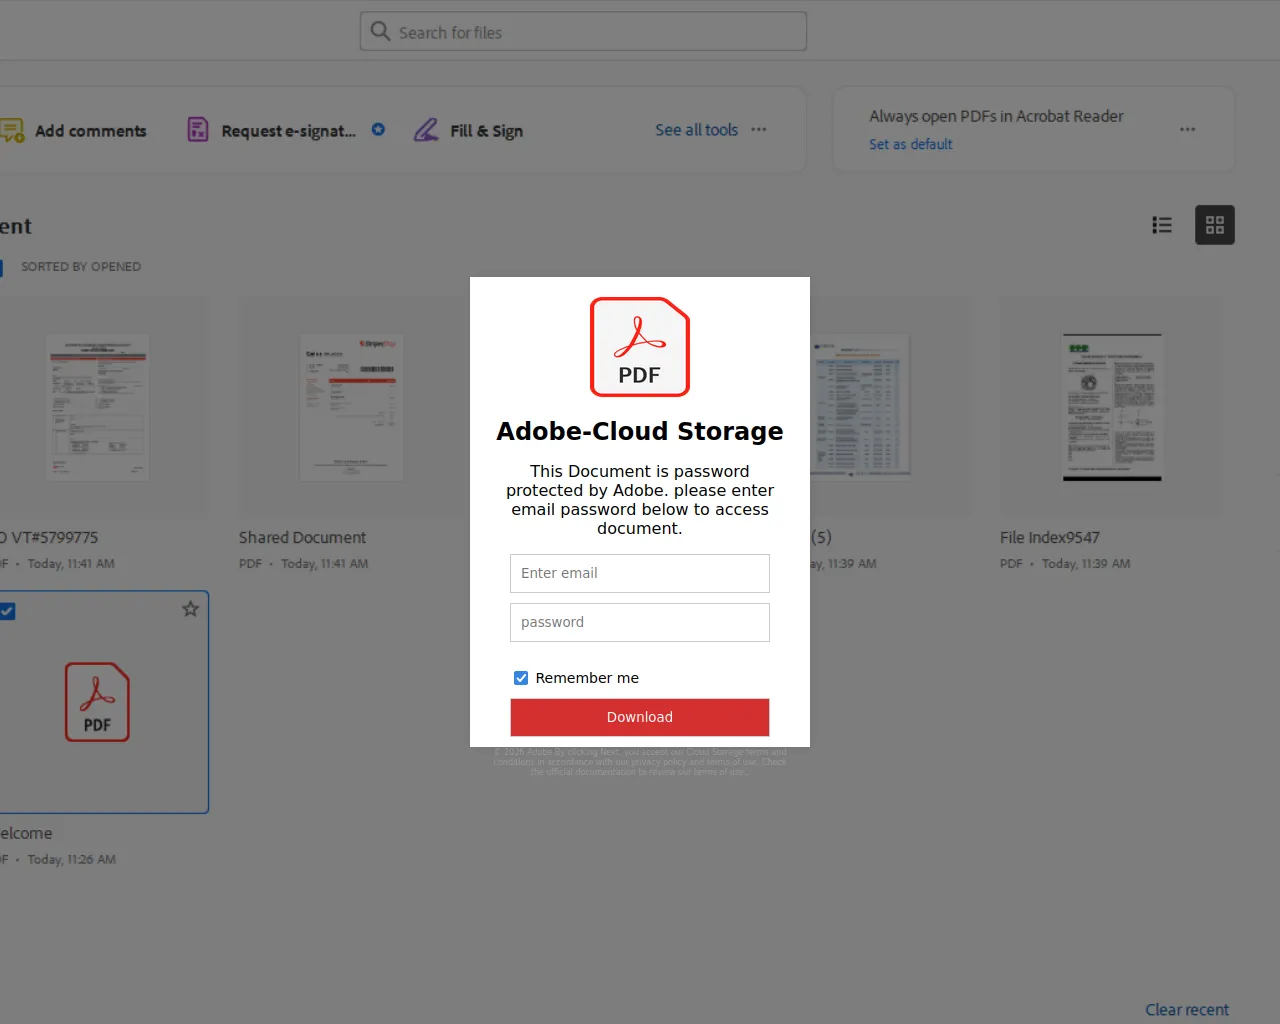Open the Request e-signat... tool label
This screenshot has height=1024, width=1280.
point(288,131)
